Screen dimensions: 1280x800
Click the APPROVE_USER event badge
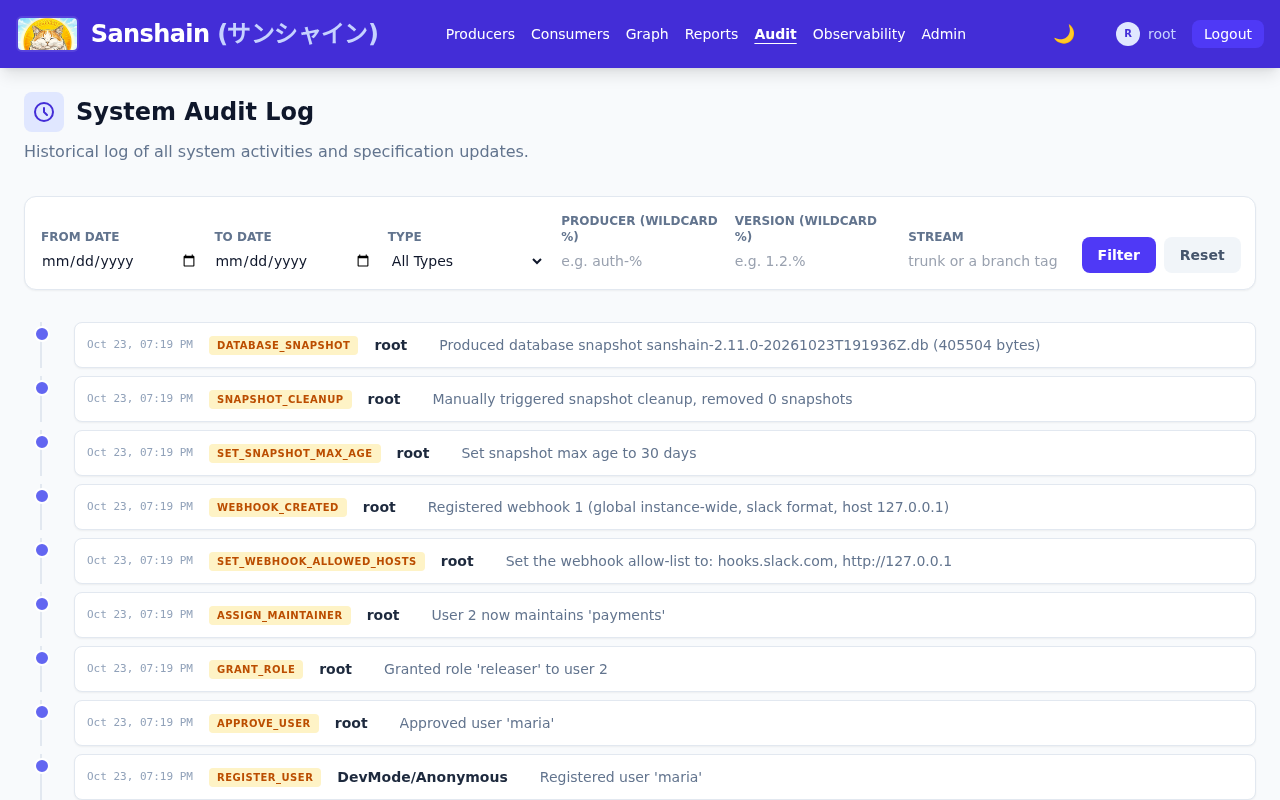264,723
